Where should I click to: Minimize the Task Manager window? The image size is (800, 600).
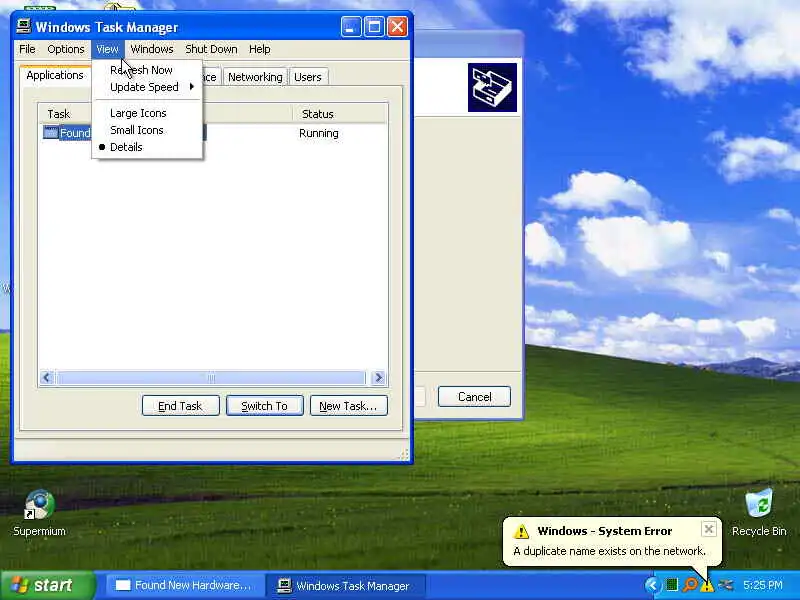351,27
